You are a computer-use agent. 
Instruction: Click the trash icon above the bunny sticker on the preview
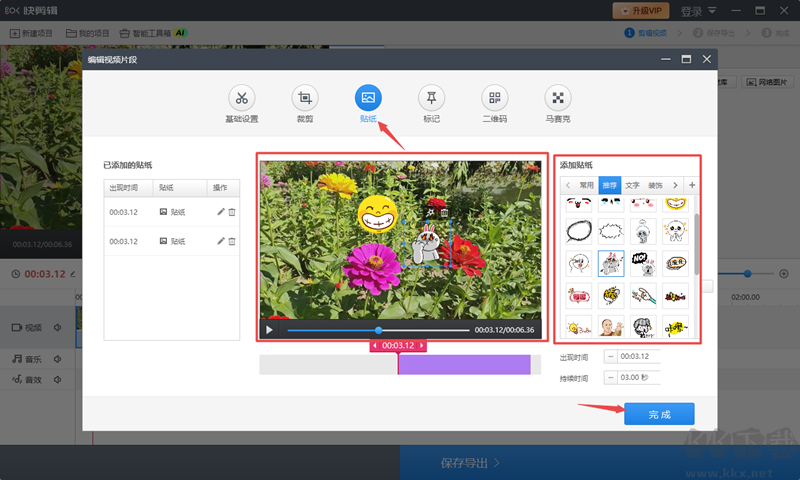pyautogui.click(x=444, y=212)
